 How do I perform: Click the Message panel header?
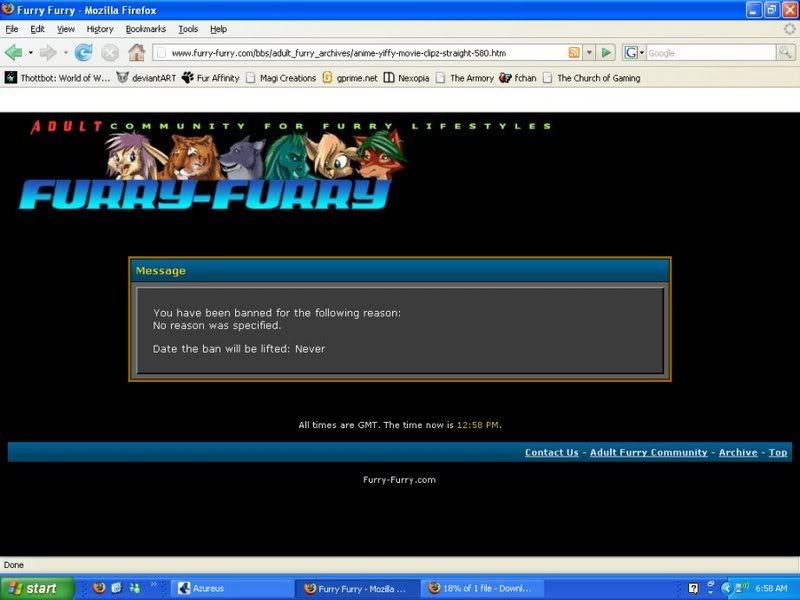(400, 270)
